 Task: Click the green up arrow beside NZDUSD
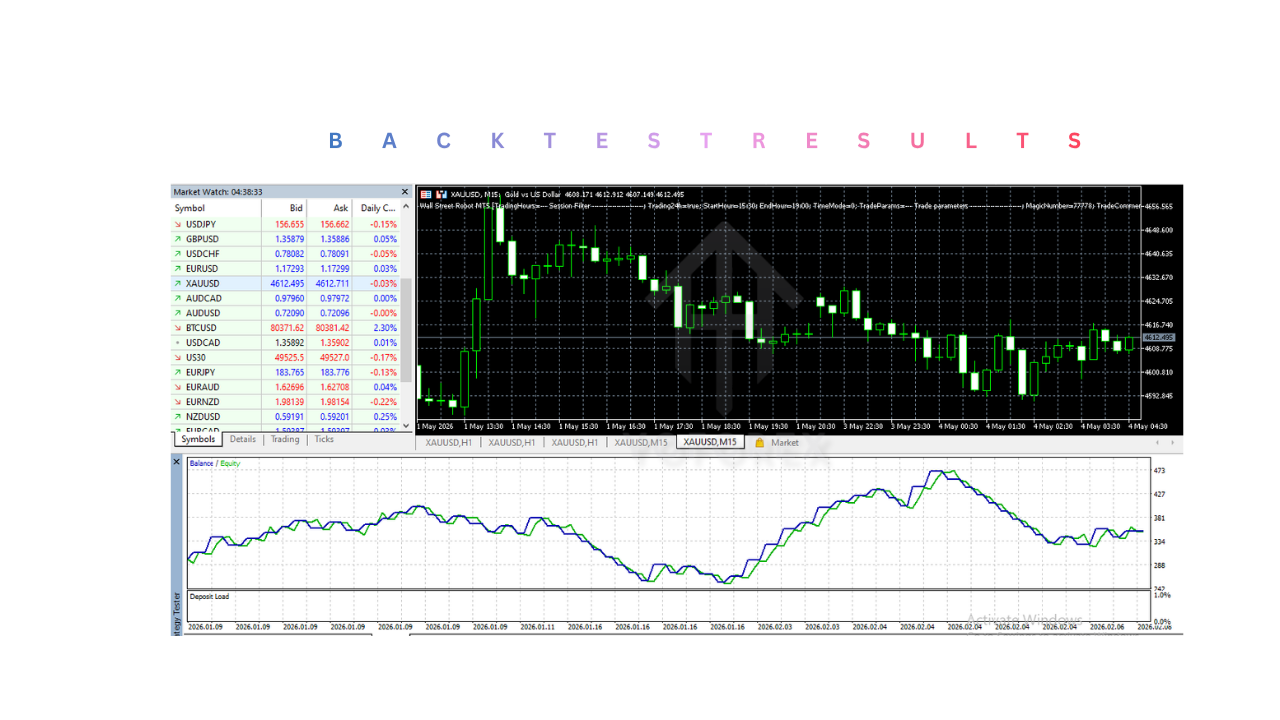178,416
